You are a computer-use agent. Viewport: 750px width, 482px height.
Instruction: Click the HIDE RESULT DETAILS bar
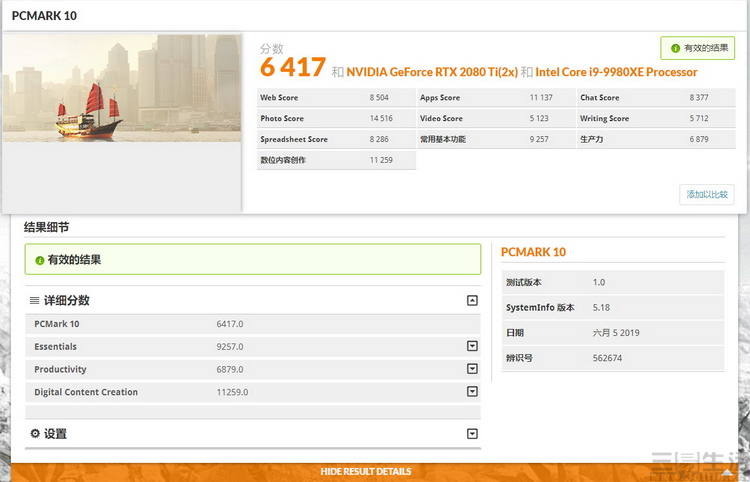(365, 471)
